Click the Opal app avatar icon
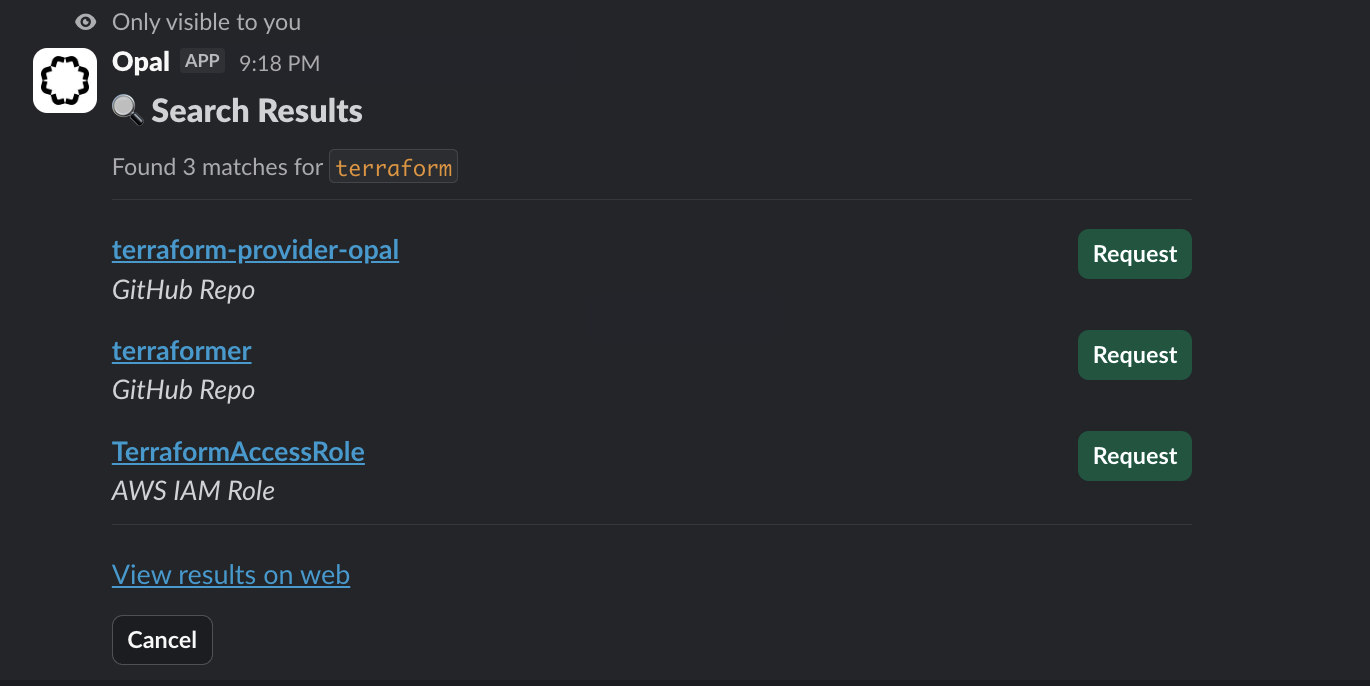 point(64,80)
